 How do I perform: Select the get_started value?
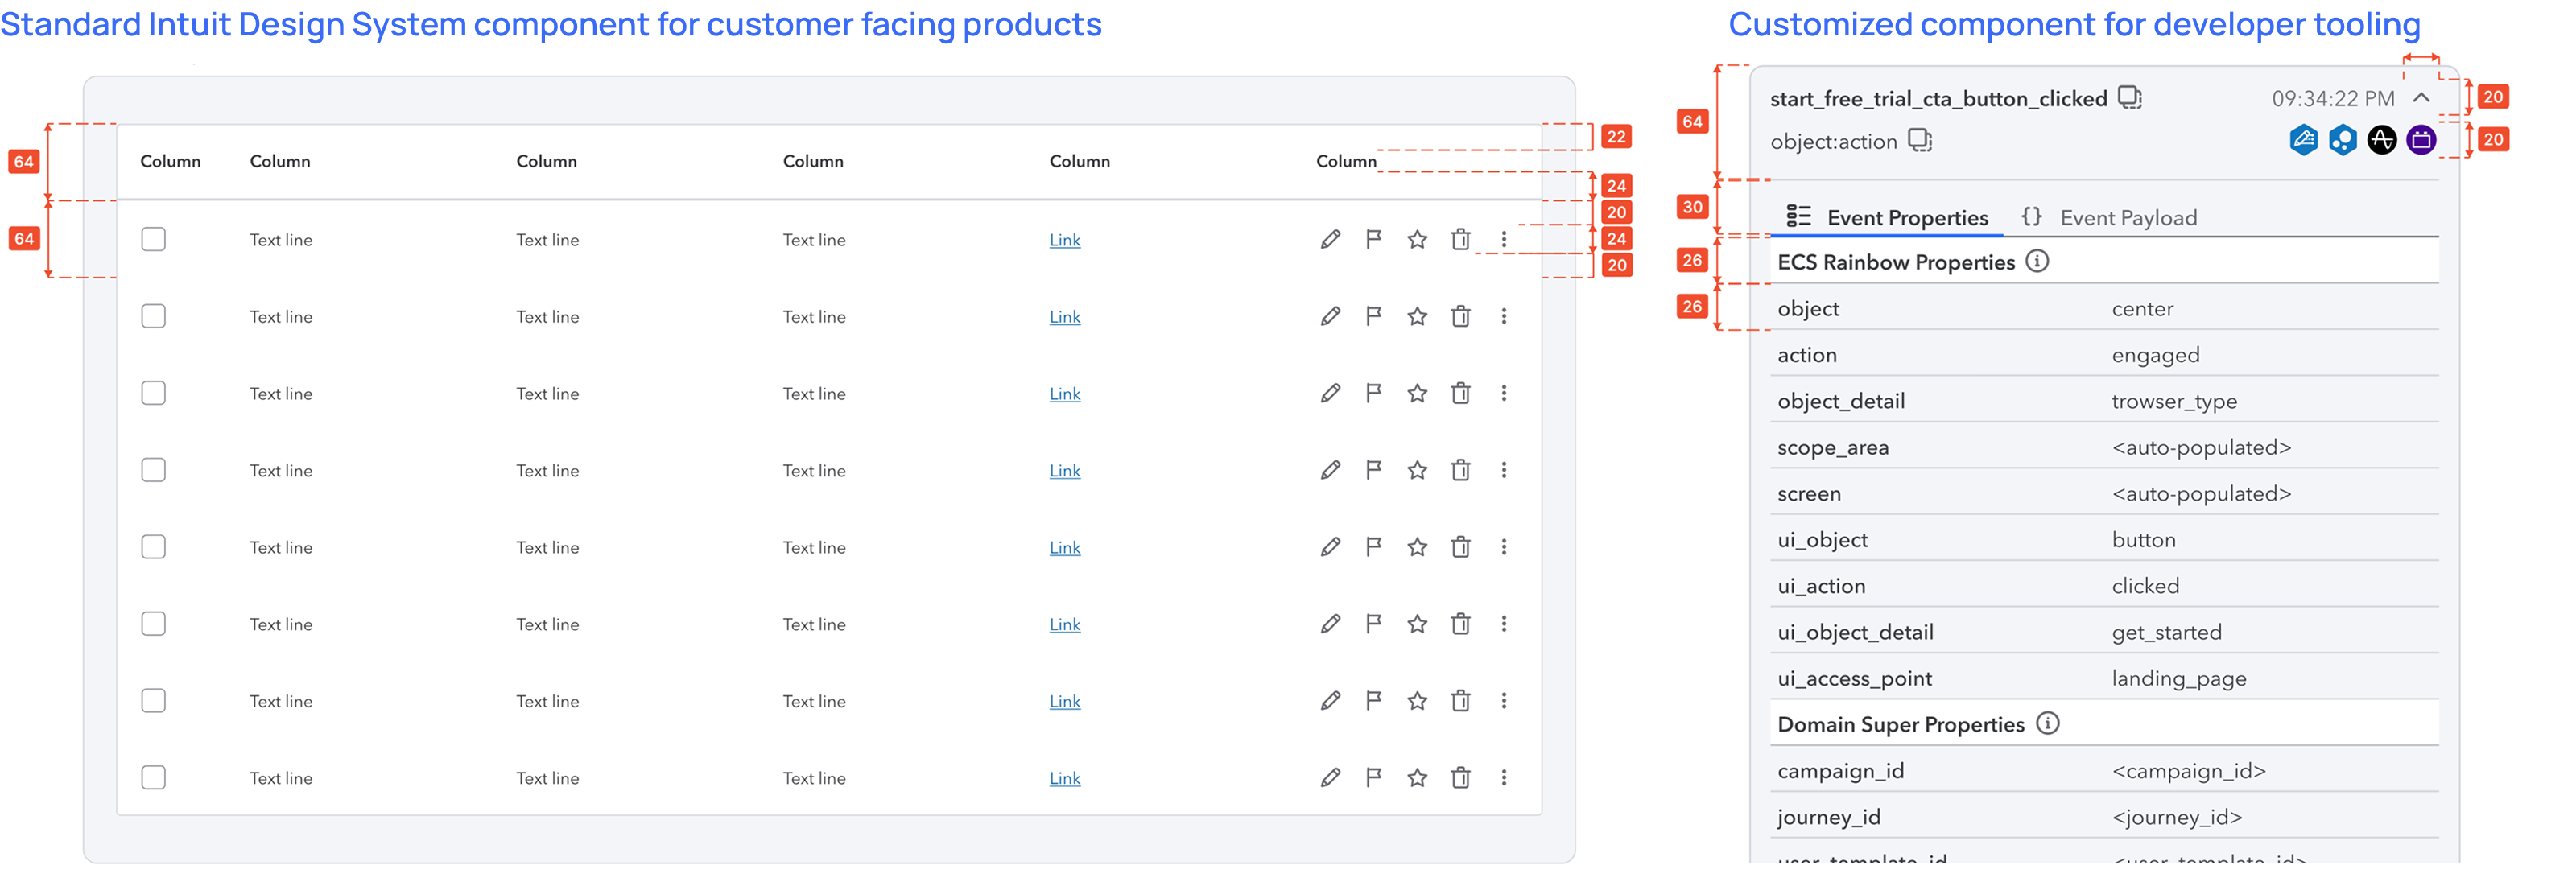tap(2167, 632)
